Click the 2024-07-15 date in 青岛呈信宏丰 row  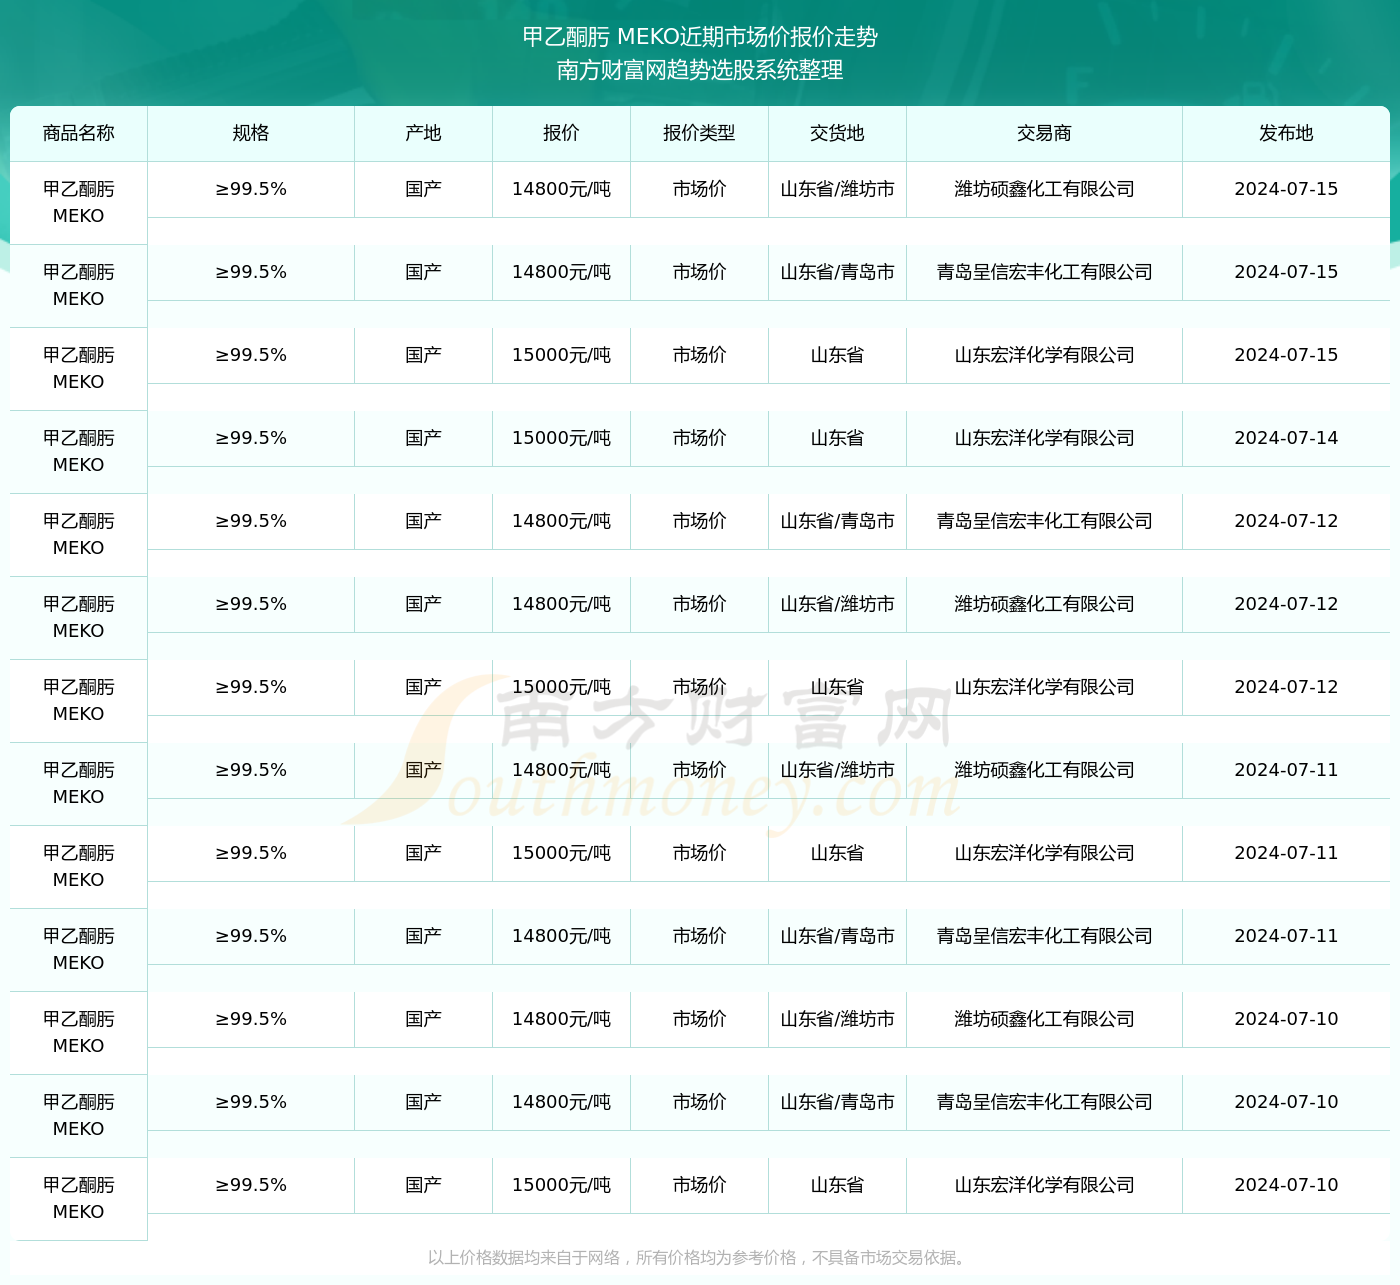pyautogui.click(x=1286, y=272)
